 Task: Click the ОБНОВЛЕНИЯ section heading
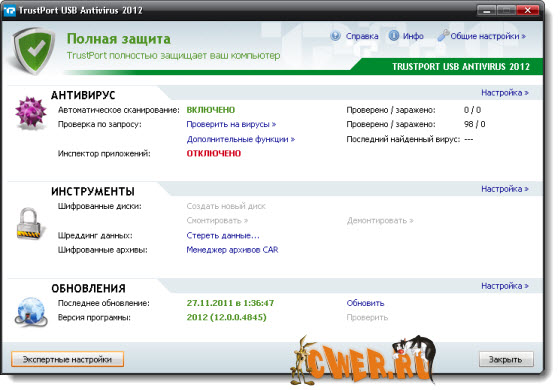coord(88,289)
